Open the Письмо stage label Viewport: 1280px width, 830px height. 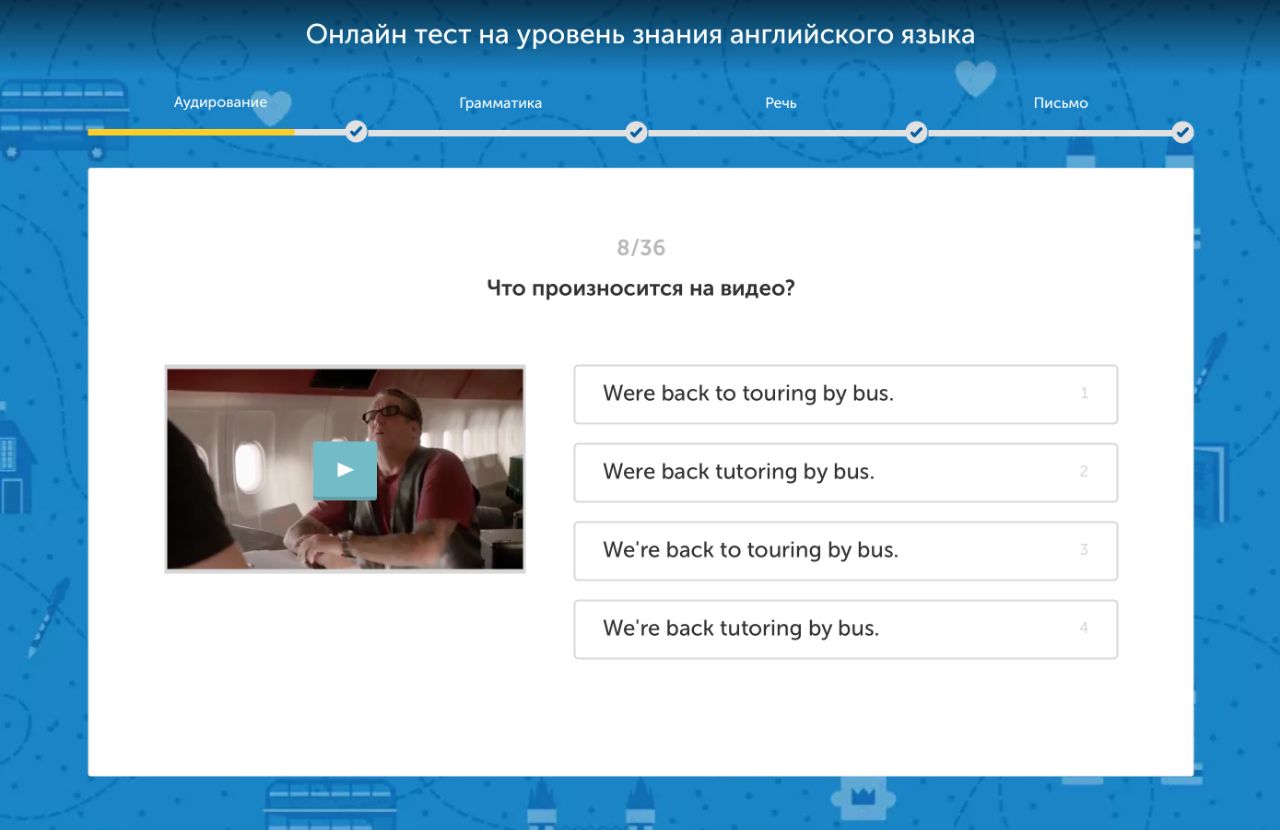tap(1061, 103)
